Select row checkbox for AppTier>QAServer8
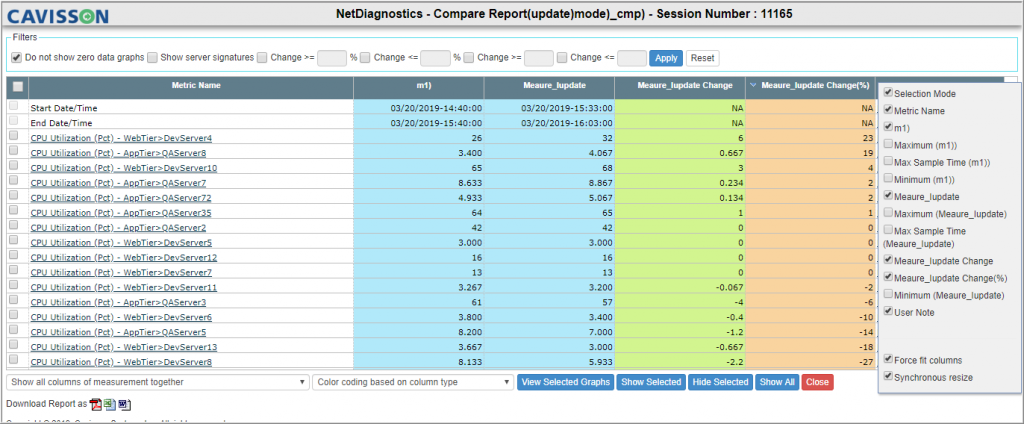Image resolution: width=1024 pixels, height=424 pixels. pos(14,152)
